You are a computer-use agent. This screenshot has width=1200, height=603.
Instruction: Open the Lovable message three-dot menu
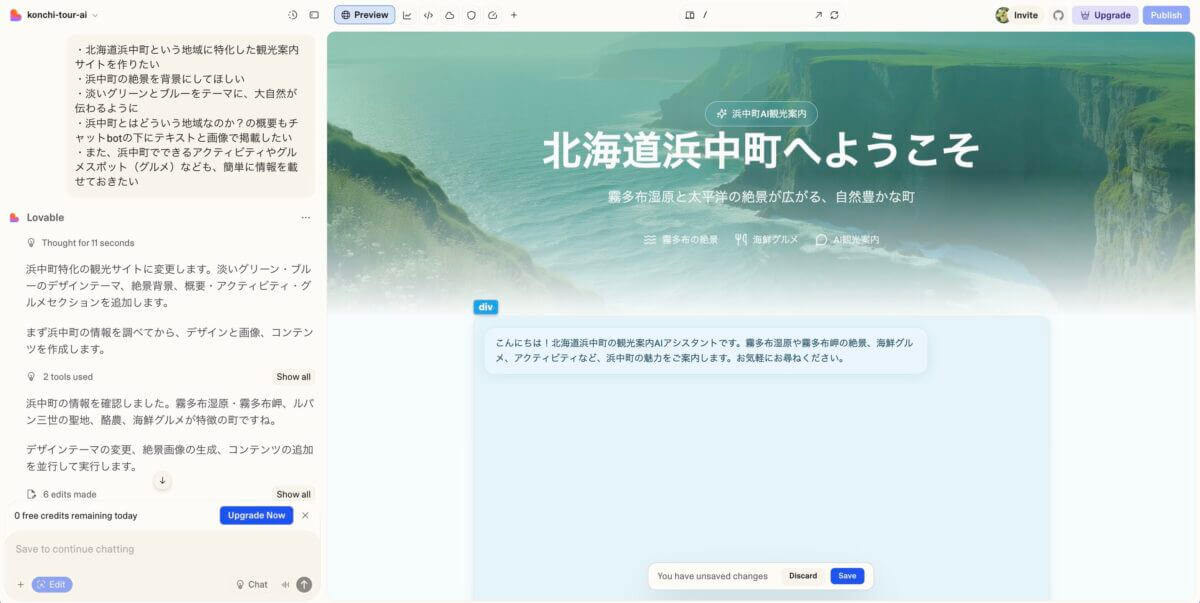click(306, 217)
